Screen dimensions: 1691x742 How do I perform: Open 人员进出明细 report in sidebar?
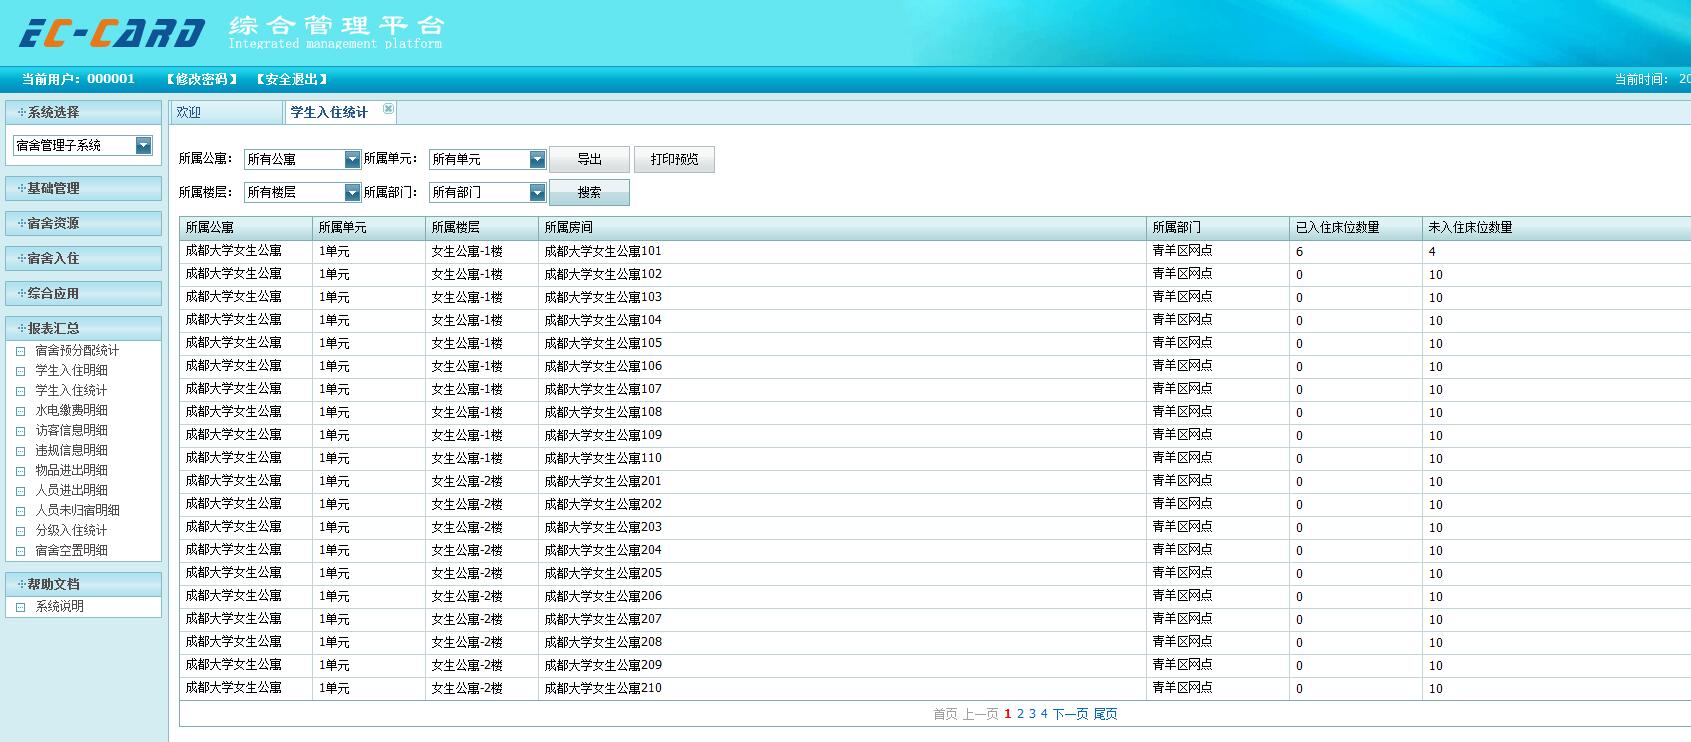[71, 491]
